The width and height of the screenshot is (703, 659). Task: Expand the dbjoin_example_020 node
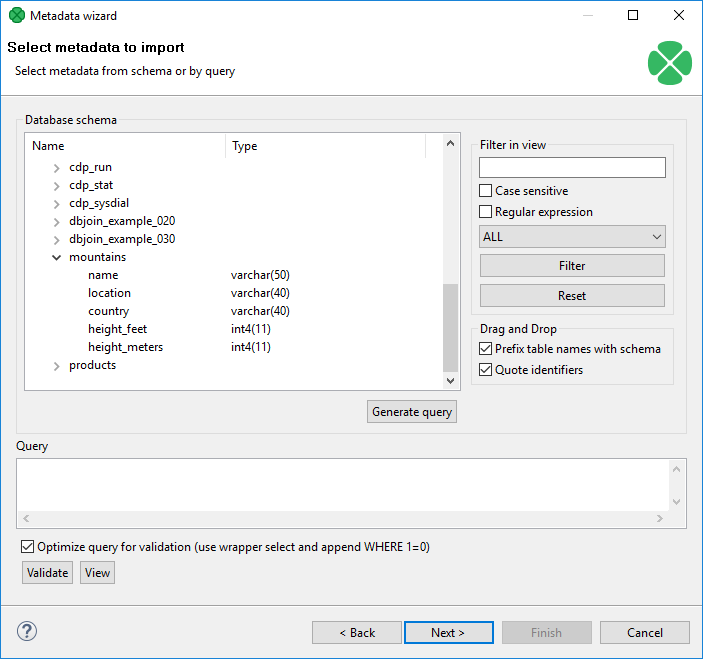[57, 222]
